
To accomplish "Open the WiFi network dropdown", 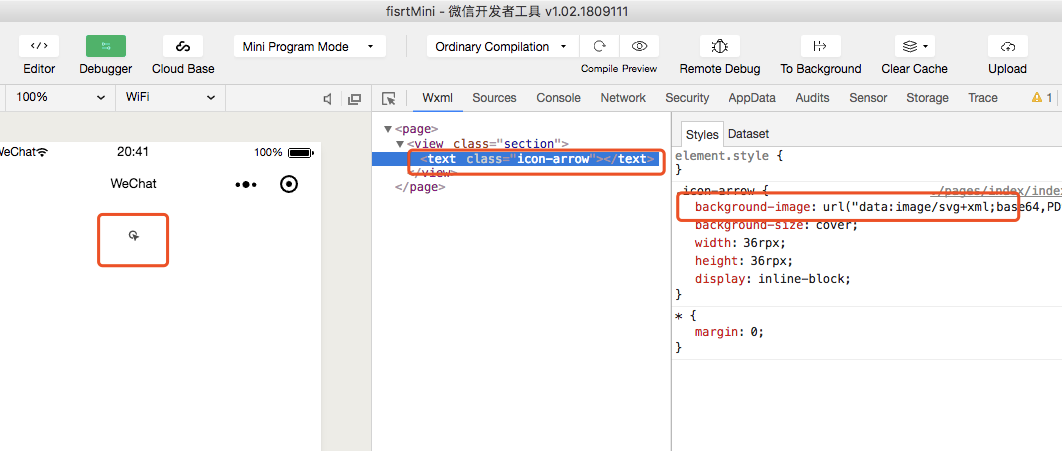I will (171, 98).
